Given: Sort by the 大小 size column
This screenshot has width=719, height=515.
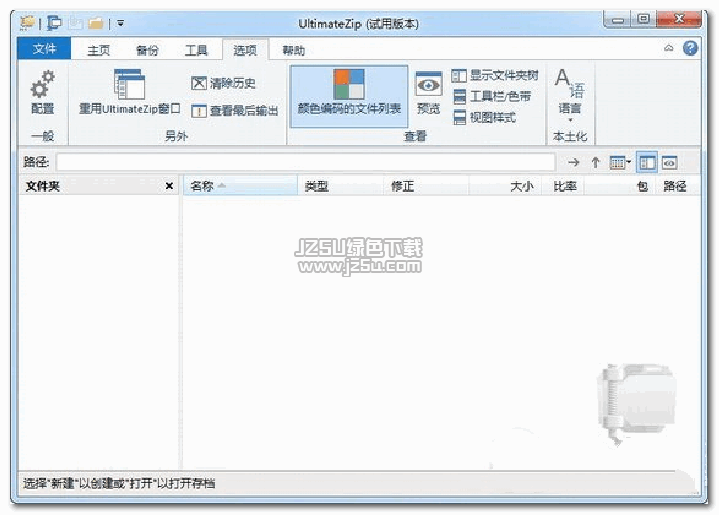Looking at the screenshot, I should coord(505,186).
